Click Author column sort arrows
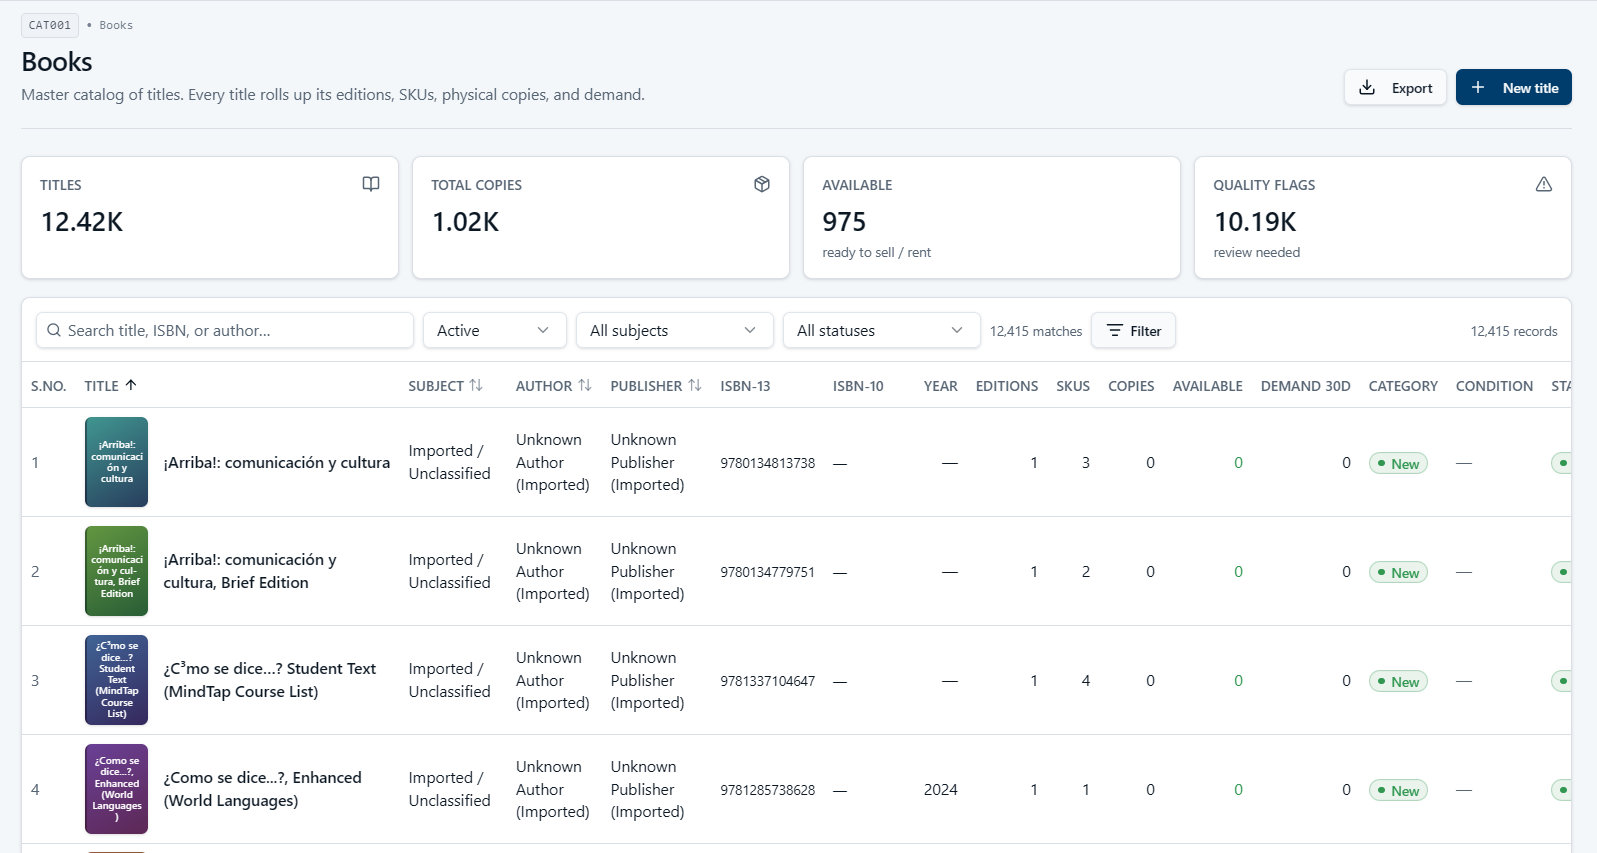 [585, 385]
